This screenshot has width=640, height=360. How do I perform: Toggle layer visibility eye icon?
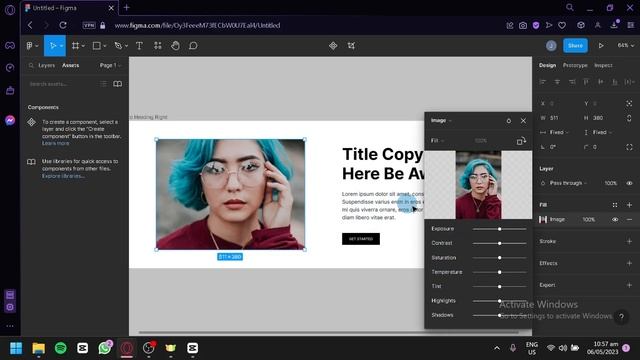[629, 183]
